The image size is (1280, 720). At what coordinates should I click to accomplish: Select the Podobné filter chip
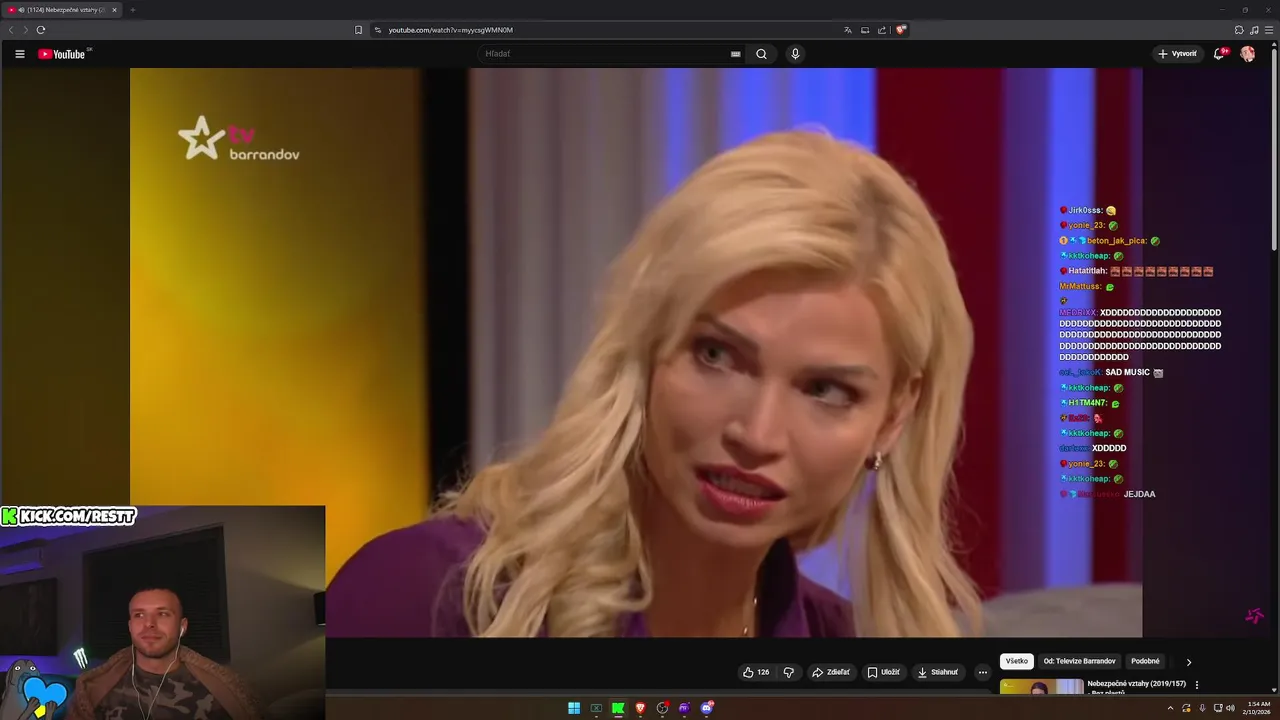point(1145,661)
